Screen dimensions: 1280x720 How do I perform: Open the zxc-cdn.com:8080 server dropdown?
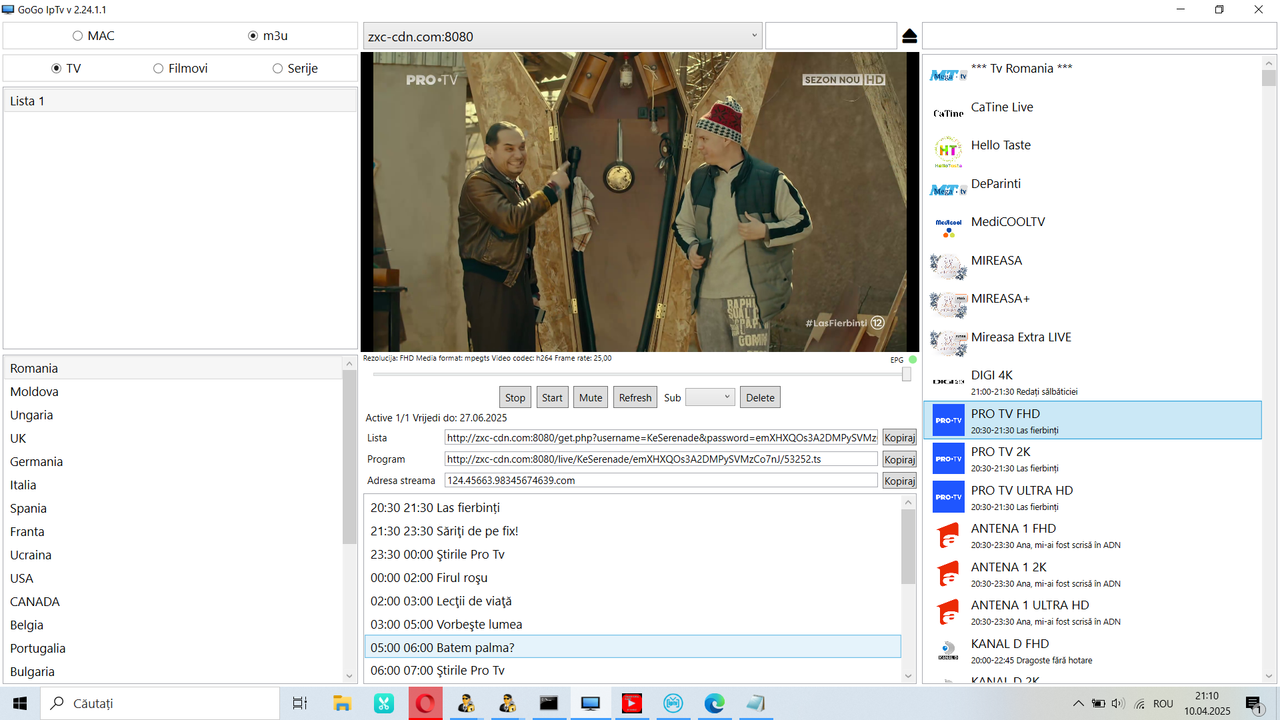(562, 36)
